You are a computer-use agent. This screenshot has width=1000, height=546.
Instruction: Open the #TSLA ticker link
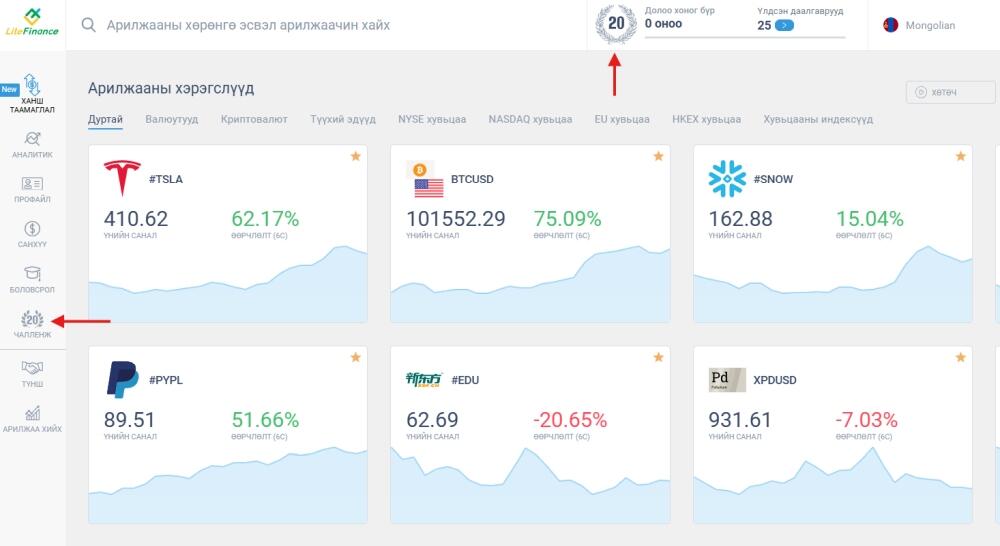click(166, 179)
